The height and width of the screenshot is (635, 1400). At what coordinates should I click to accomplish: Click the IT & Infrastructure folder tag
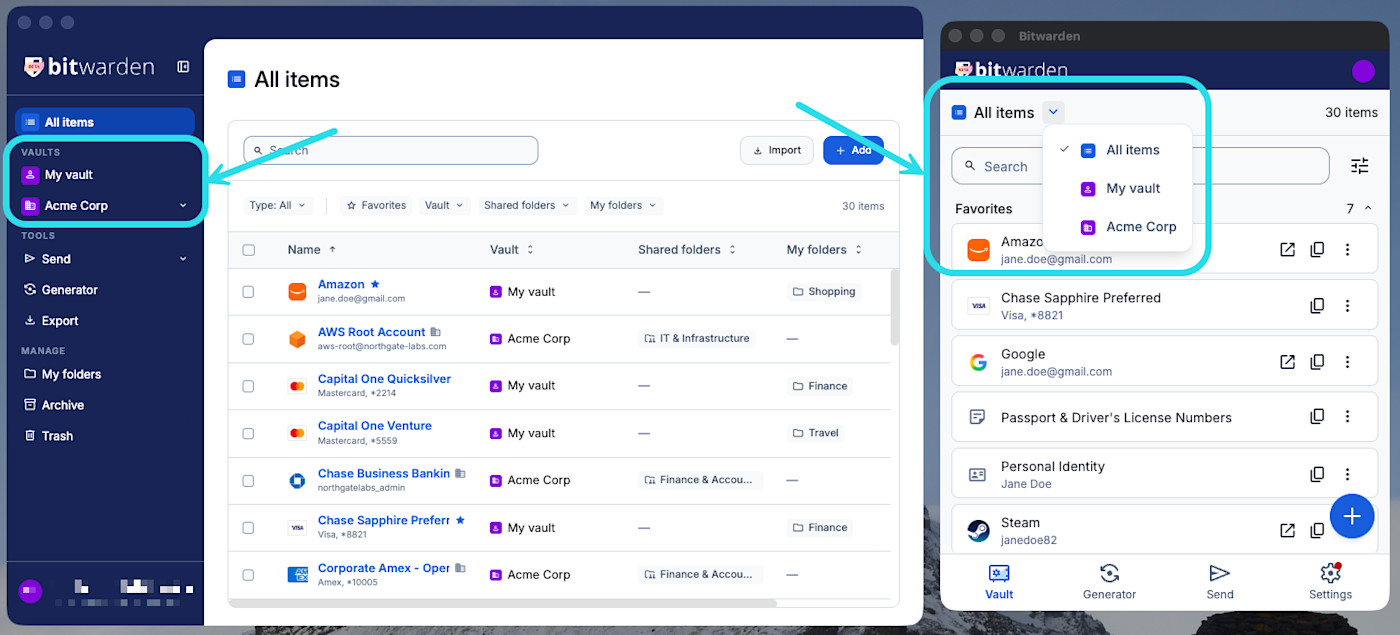coord(697,339)
